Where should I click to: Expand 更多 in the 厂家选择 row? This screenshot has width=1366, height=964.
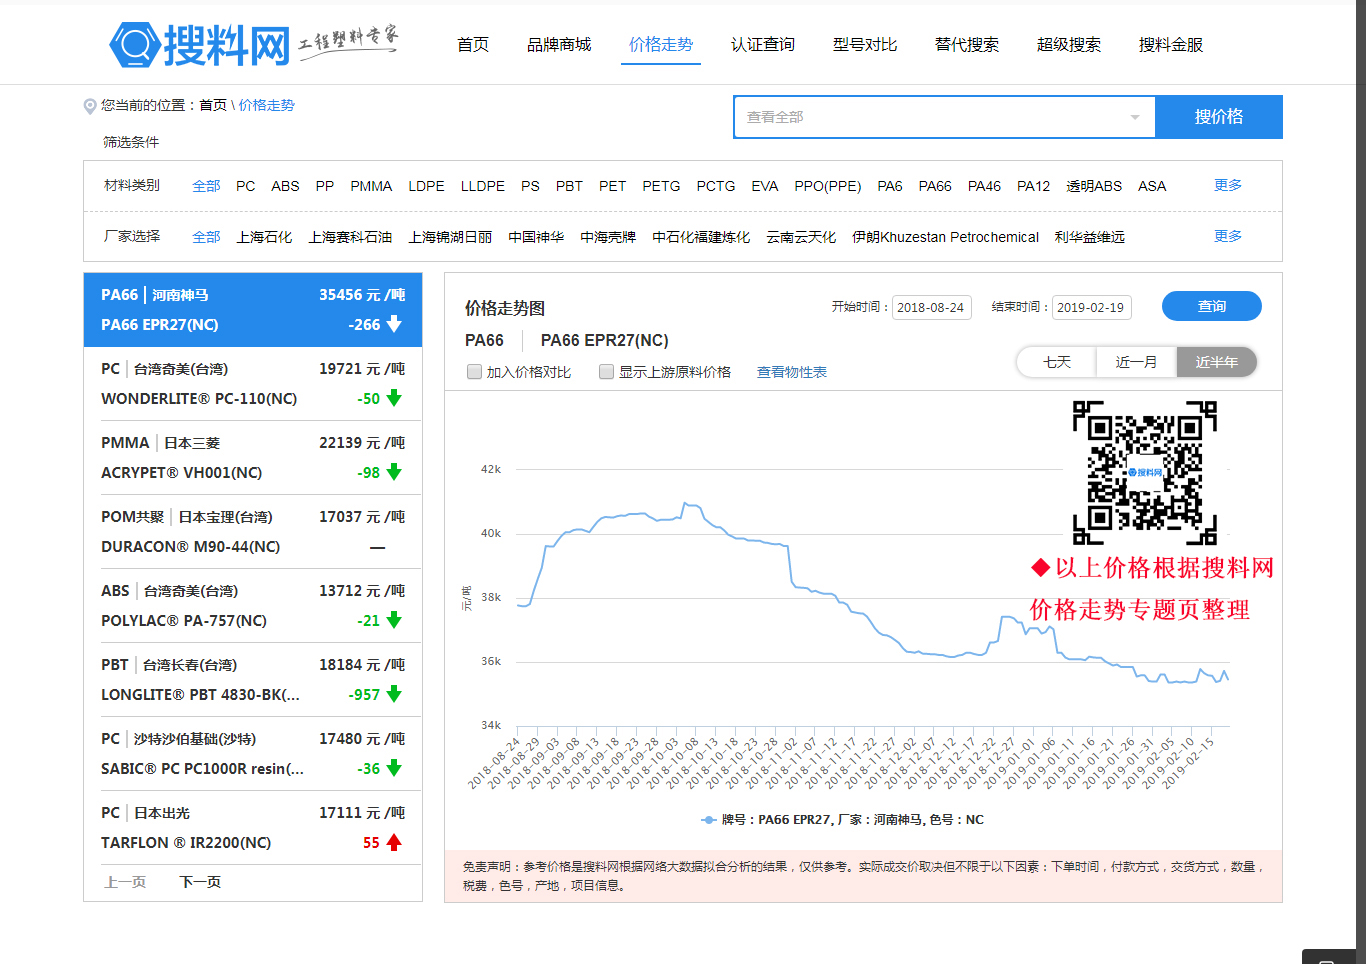(x=1227, y=236)
